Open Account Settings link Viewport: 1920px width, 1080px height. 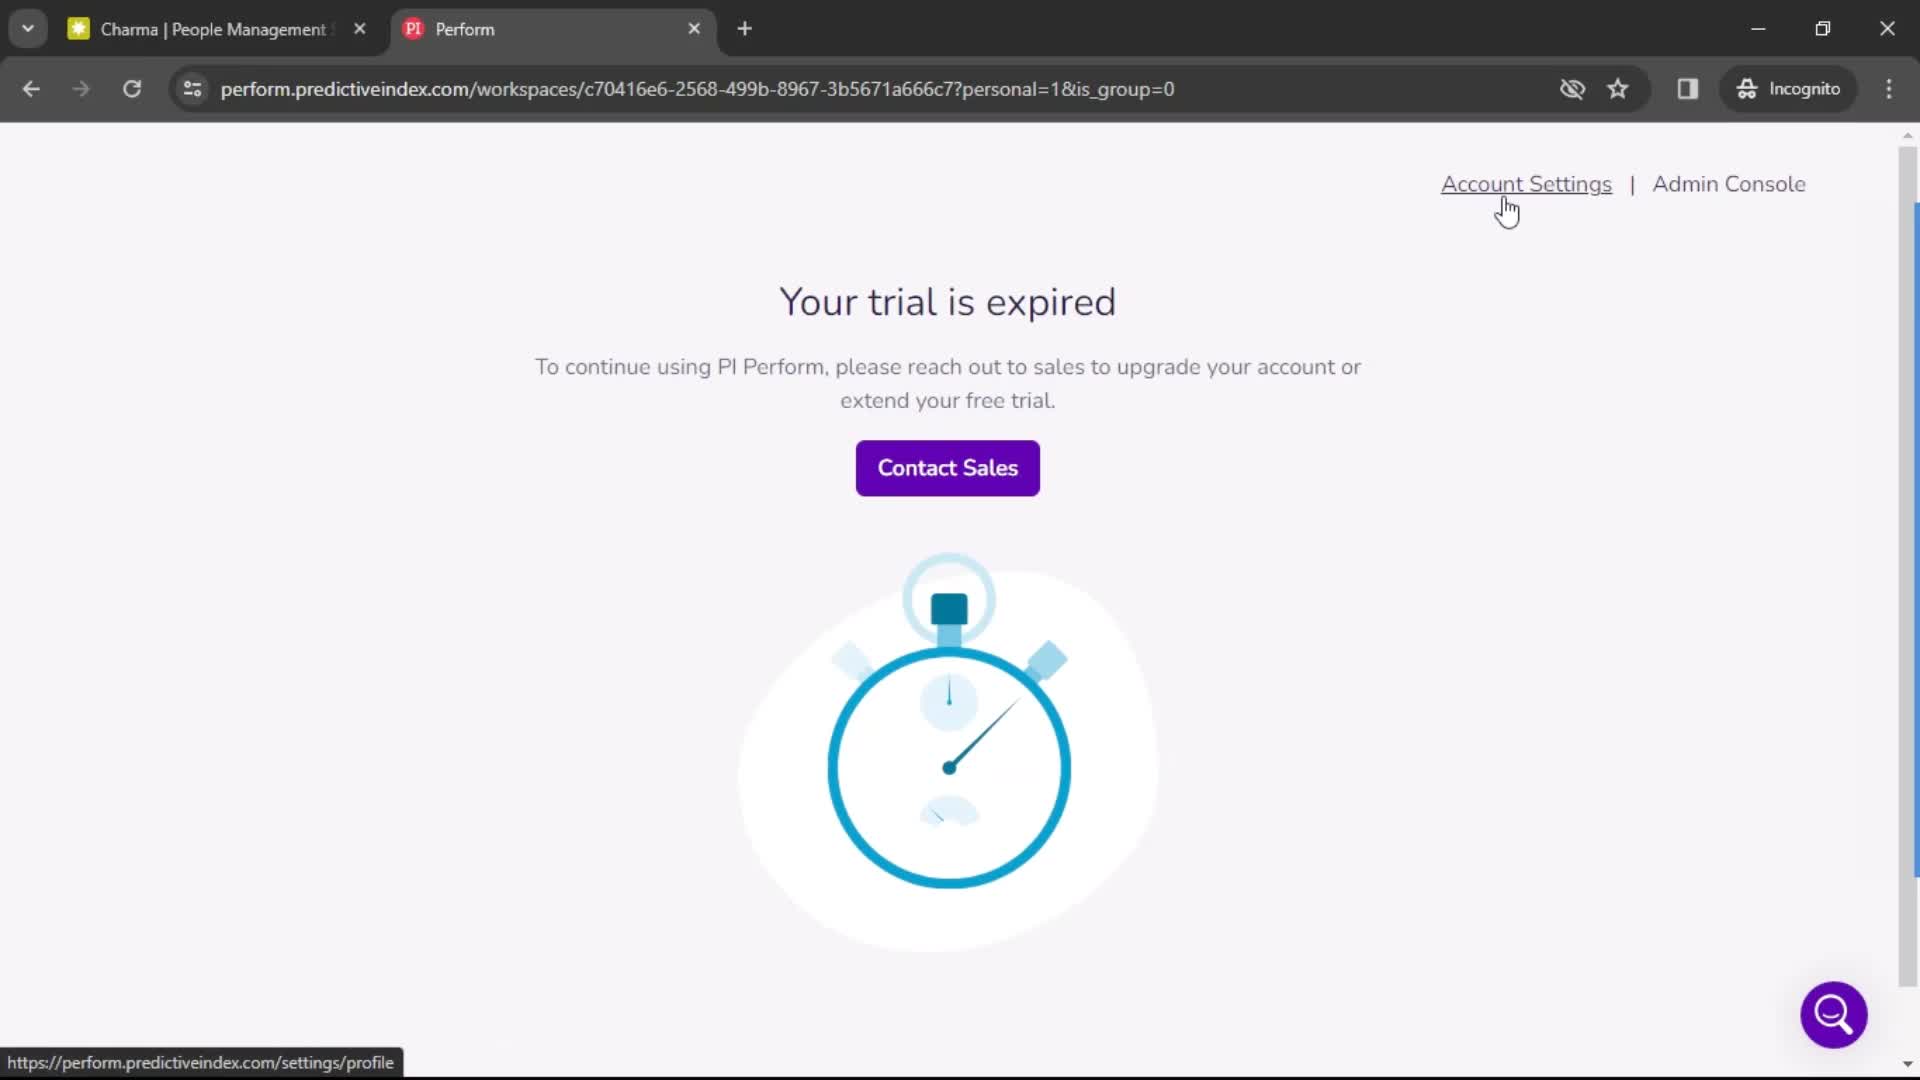coord(1526,184)
